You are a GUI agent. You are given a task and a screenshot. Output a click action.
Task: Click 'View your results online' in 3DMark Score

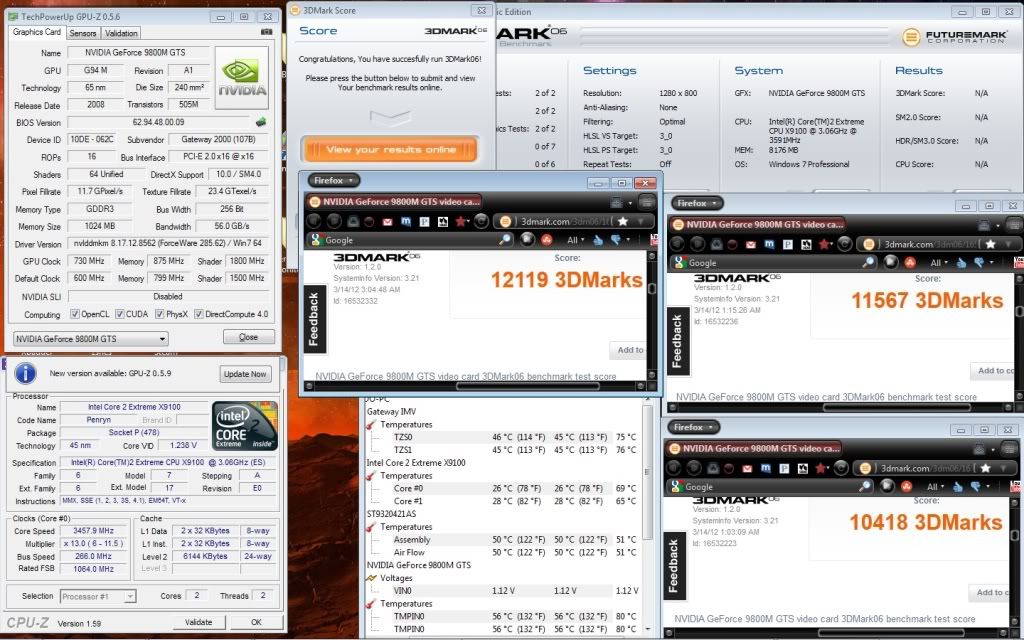click(390, 150)
